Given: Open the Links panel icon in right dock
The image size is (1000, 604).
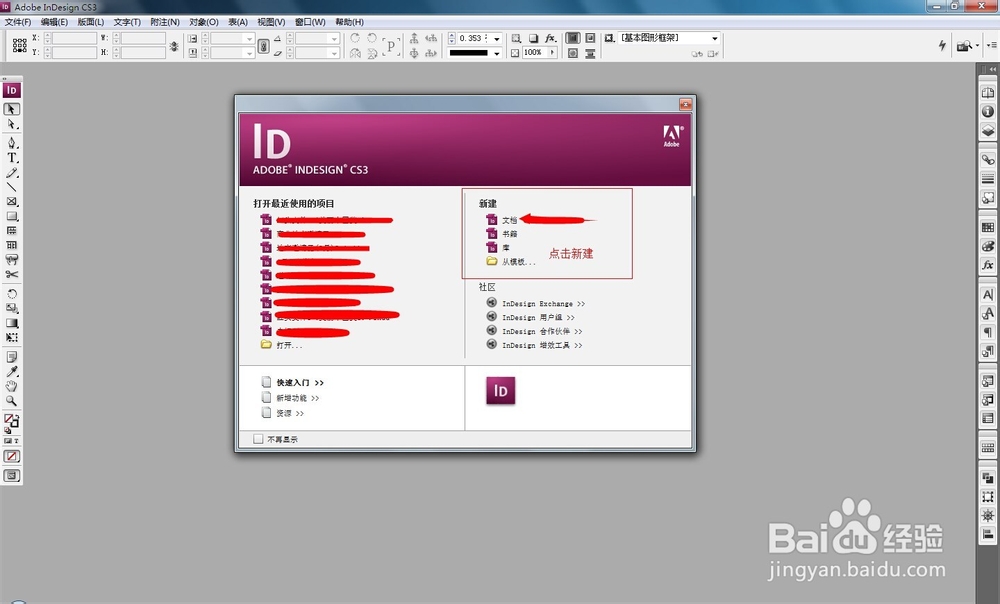Looking at the screenshot, I should 987,160.
